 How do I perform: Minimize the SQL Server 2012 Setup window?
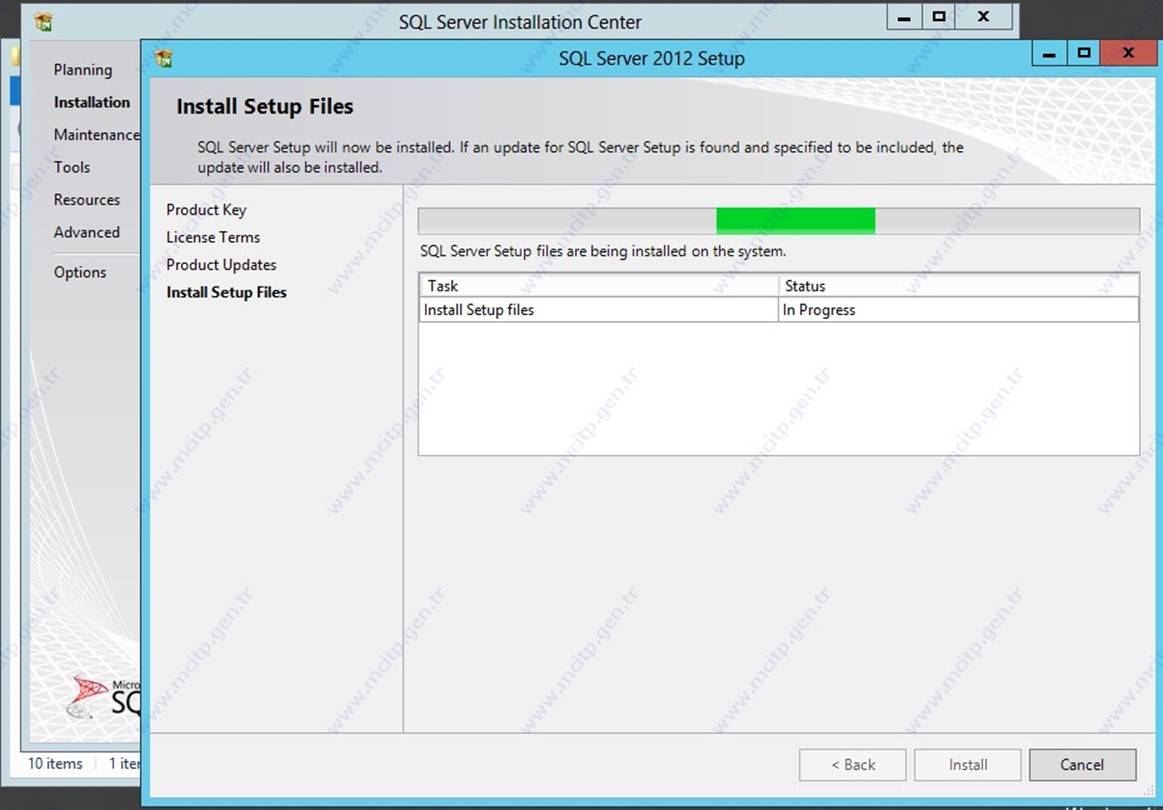coord(1050,53)
